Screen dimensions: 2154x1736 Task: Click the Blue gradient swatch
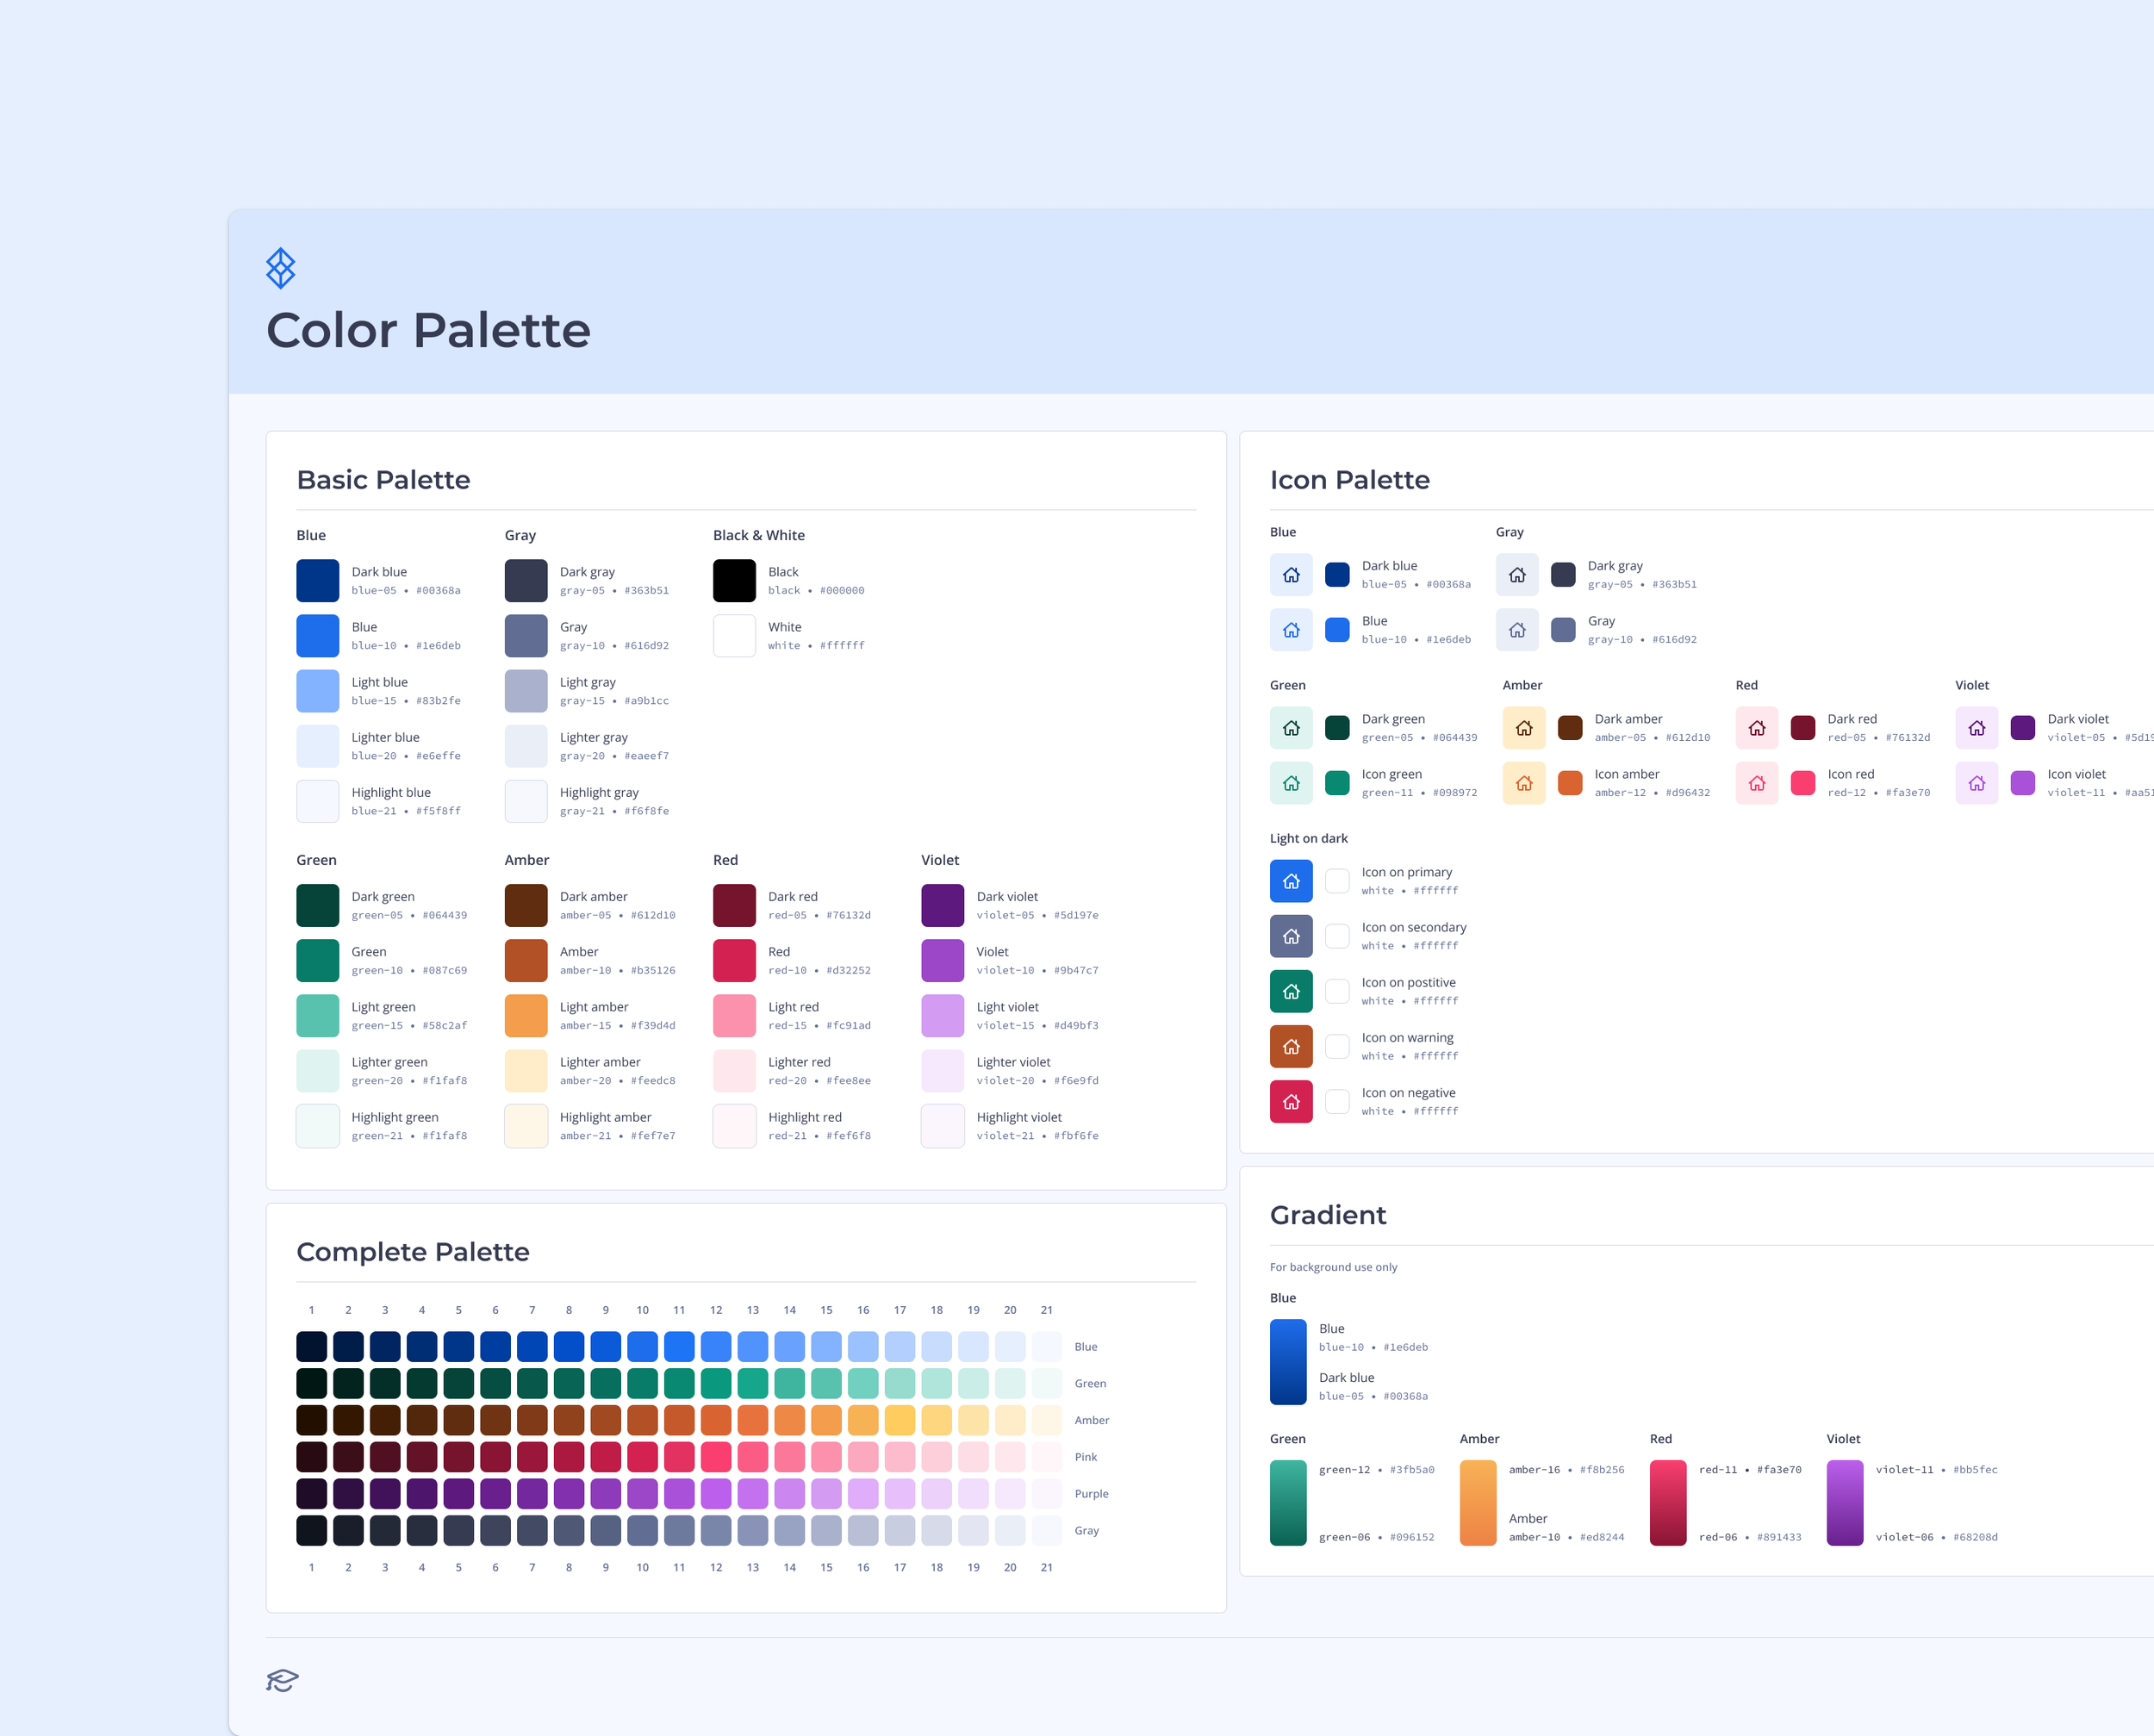1288,1362
